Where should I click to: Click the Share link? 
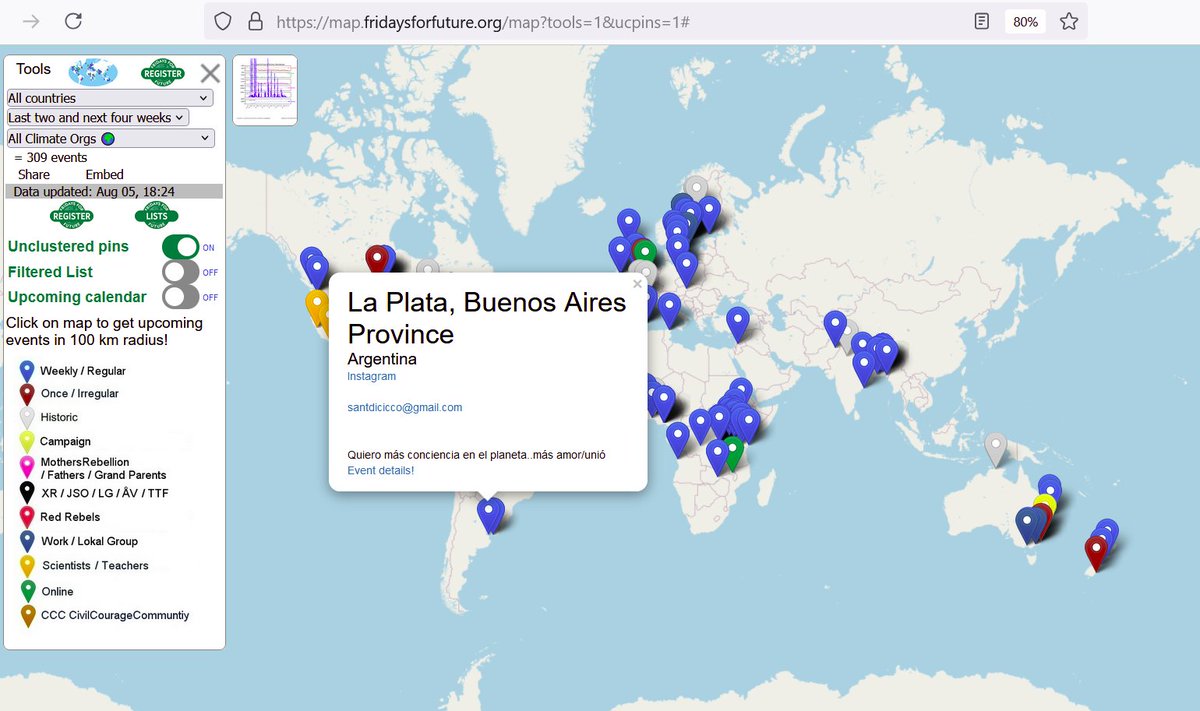coord(34,174)
